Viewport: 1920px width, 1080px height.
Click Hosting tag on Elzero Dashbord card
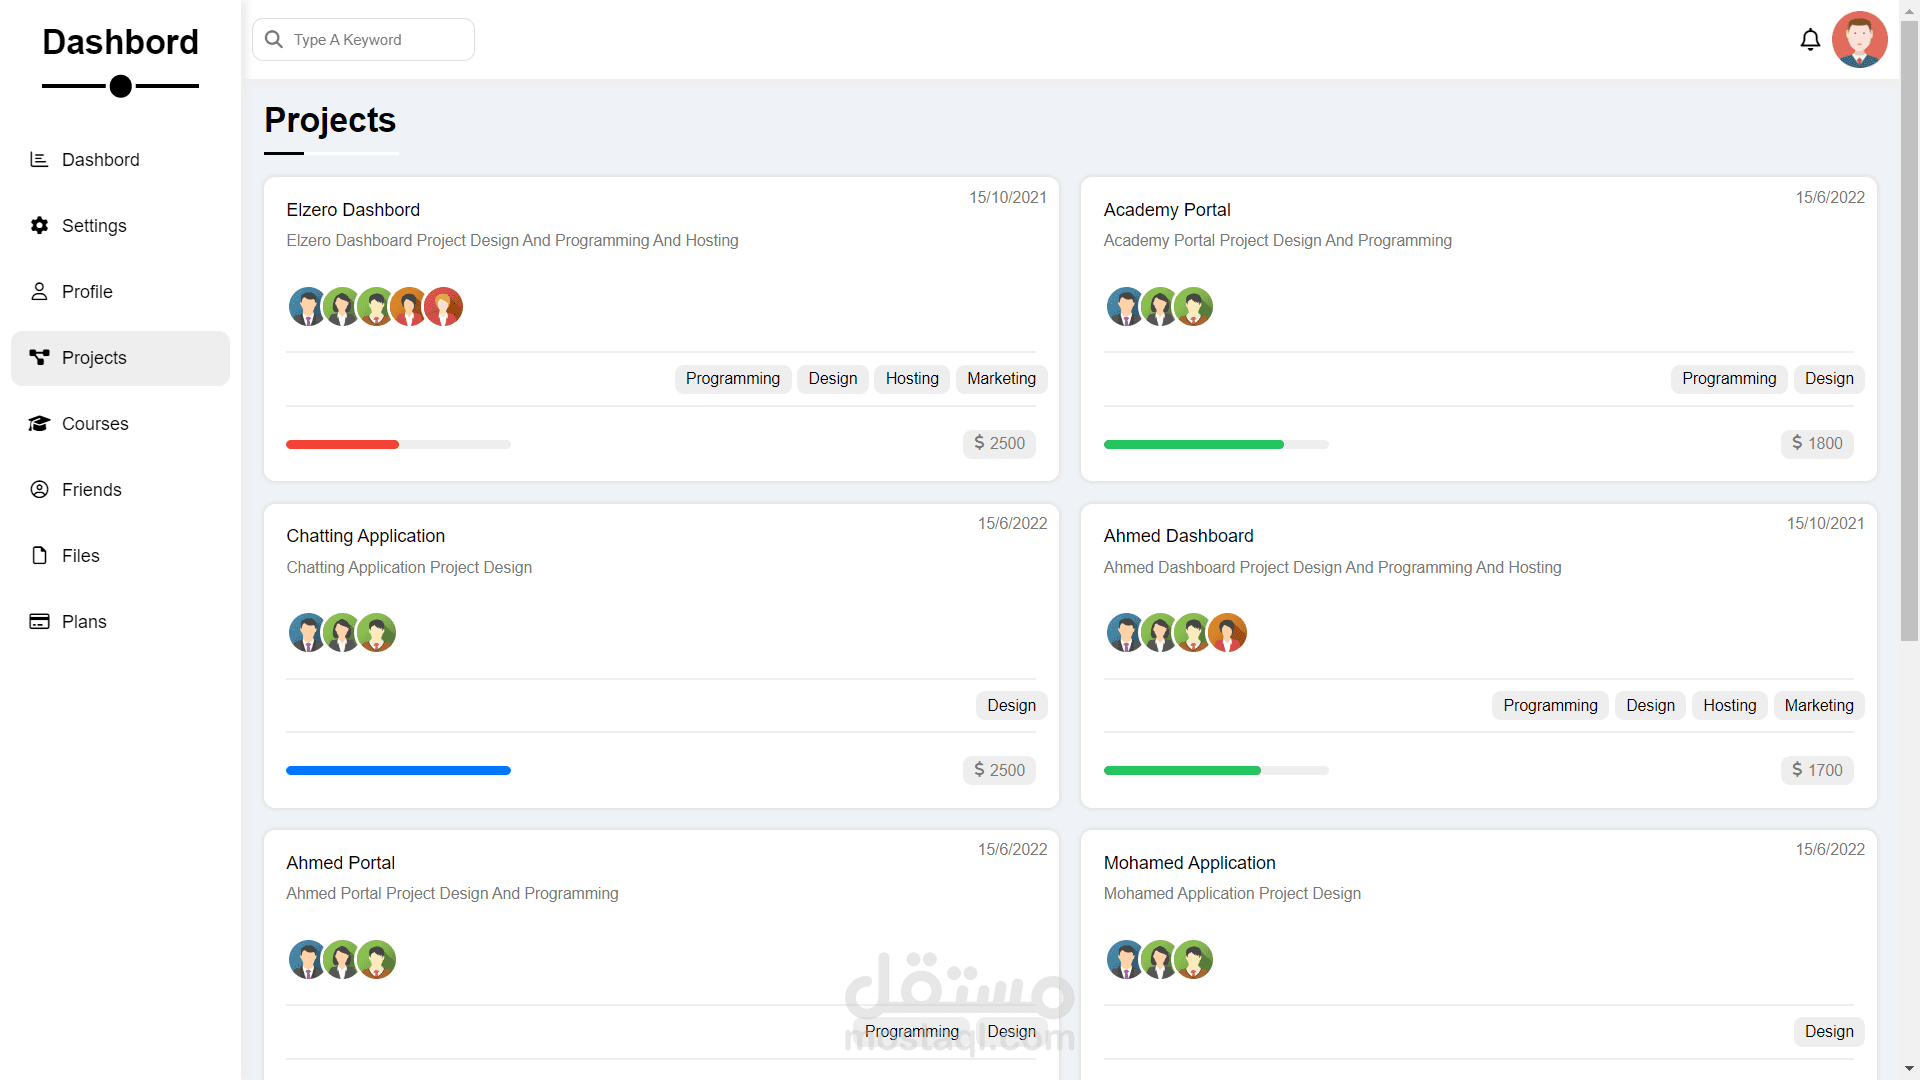911,379
